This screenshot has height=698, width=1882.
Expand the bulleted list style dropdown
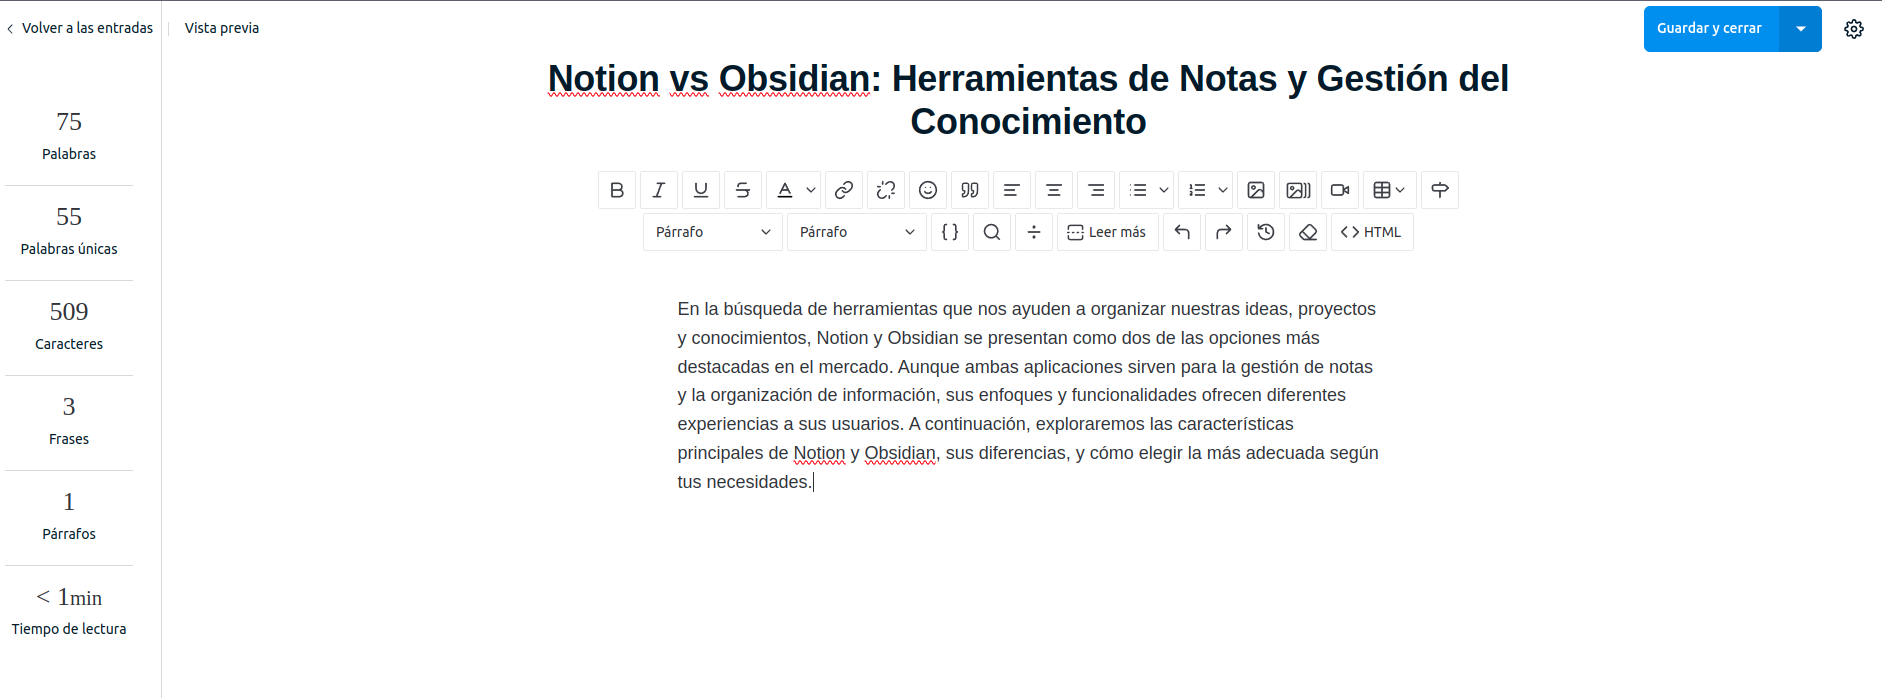1164,190
